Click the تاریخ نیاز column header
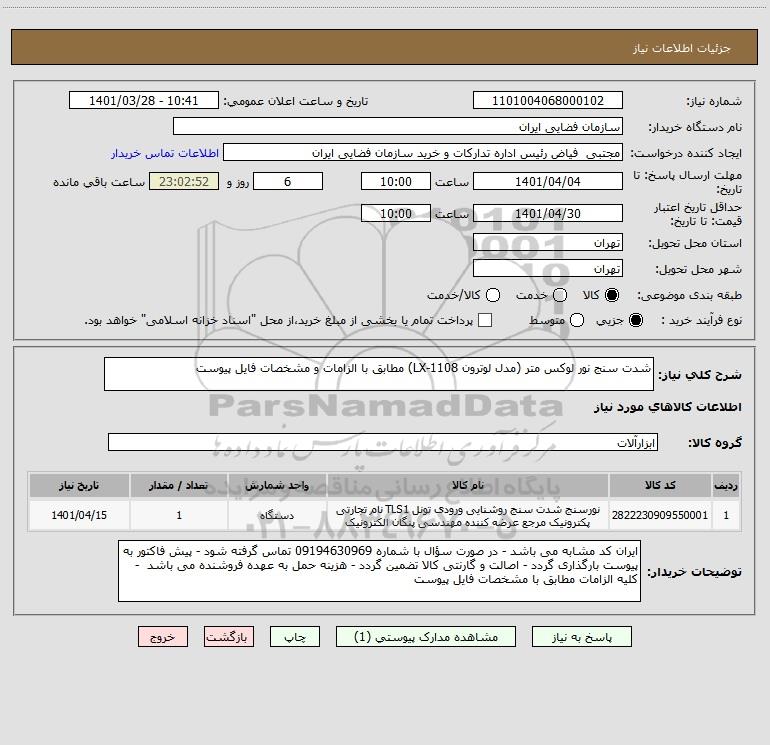 pos(79,485)
